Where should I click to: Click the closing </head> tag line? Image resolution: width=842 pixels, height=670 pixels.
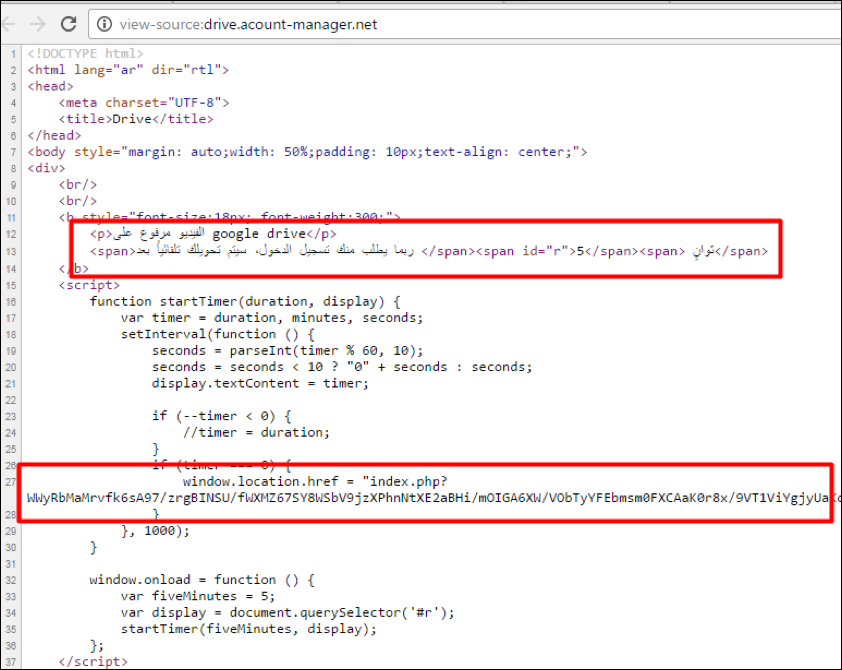[x=54, y=135]
